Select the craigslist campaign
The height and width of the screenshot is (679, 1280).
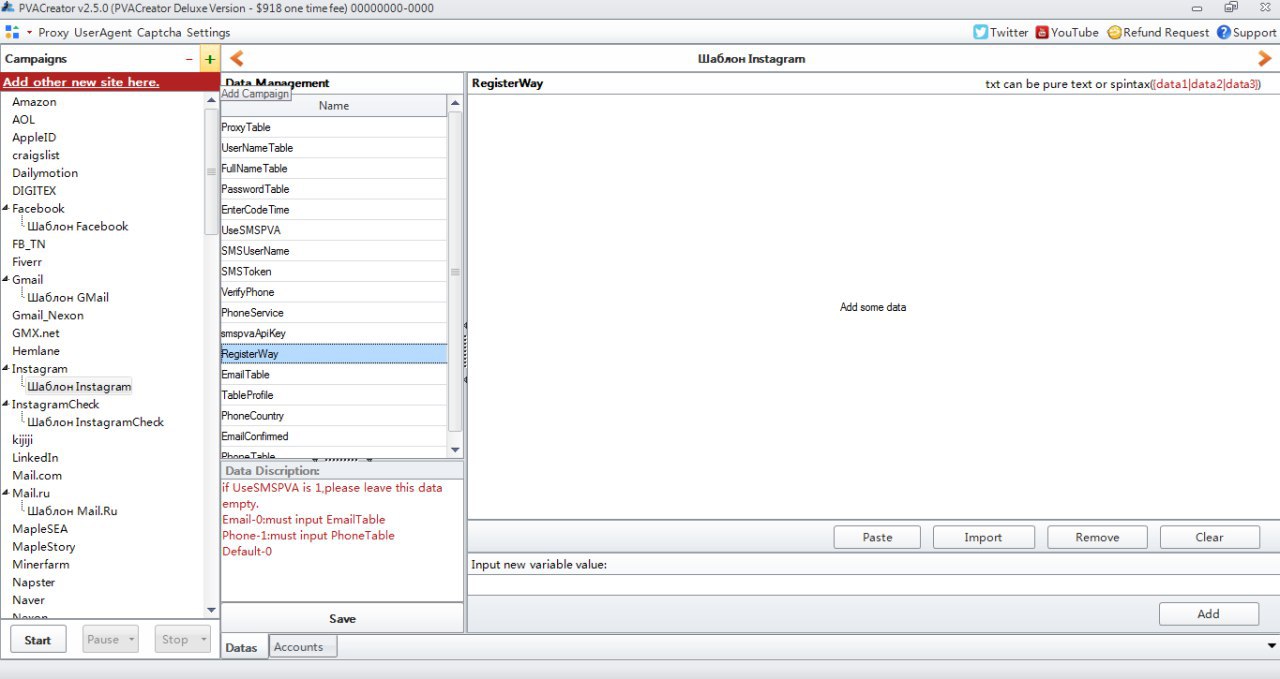coord(36,155)
